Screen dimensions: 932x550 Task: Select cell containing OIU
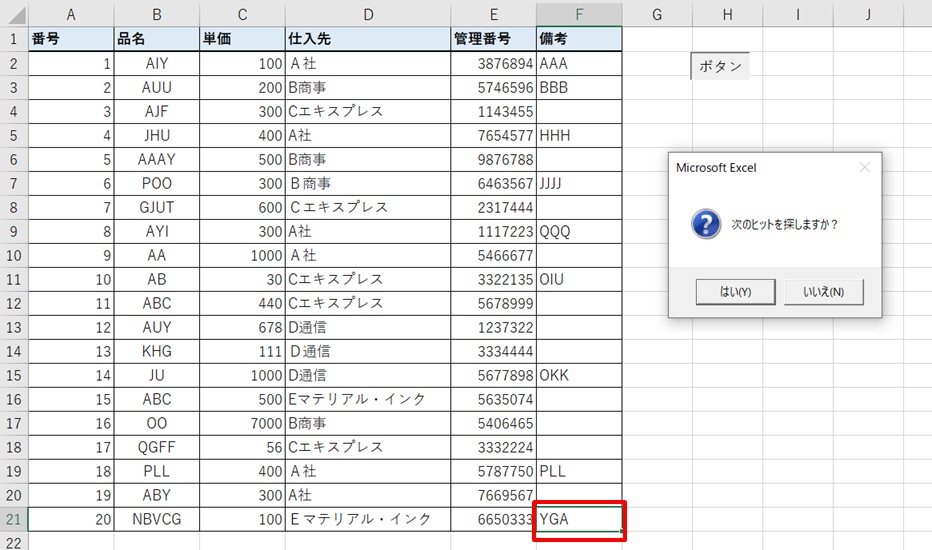(579, 279)
